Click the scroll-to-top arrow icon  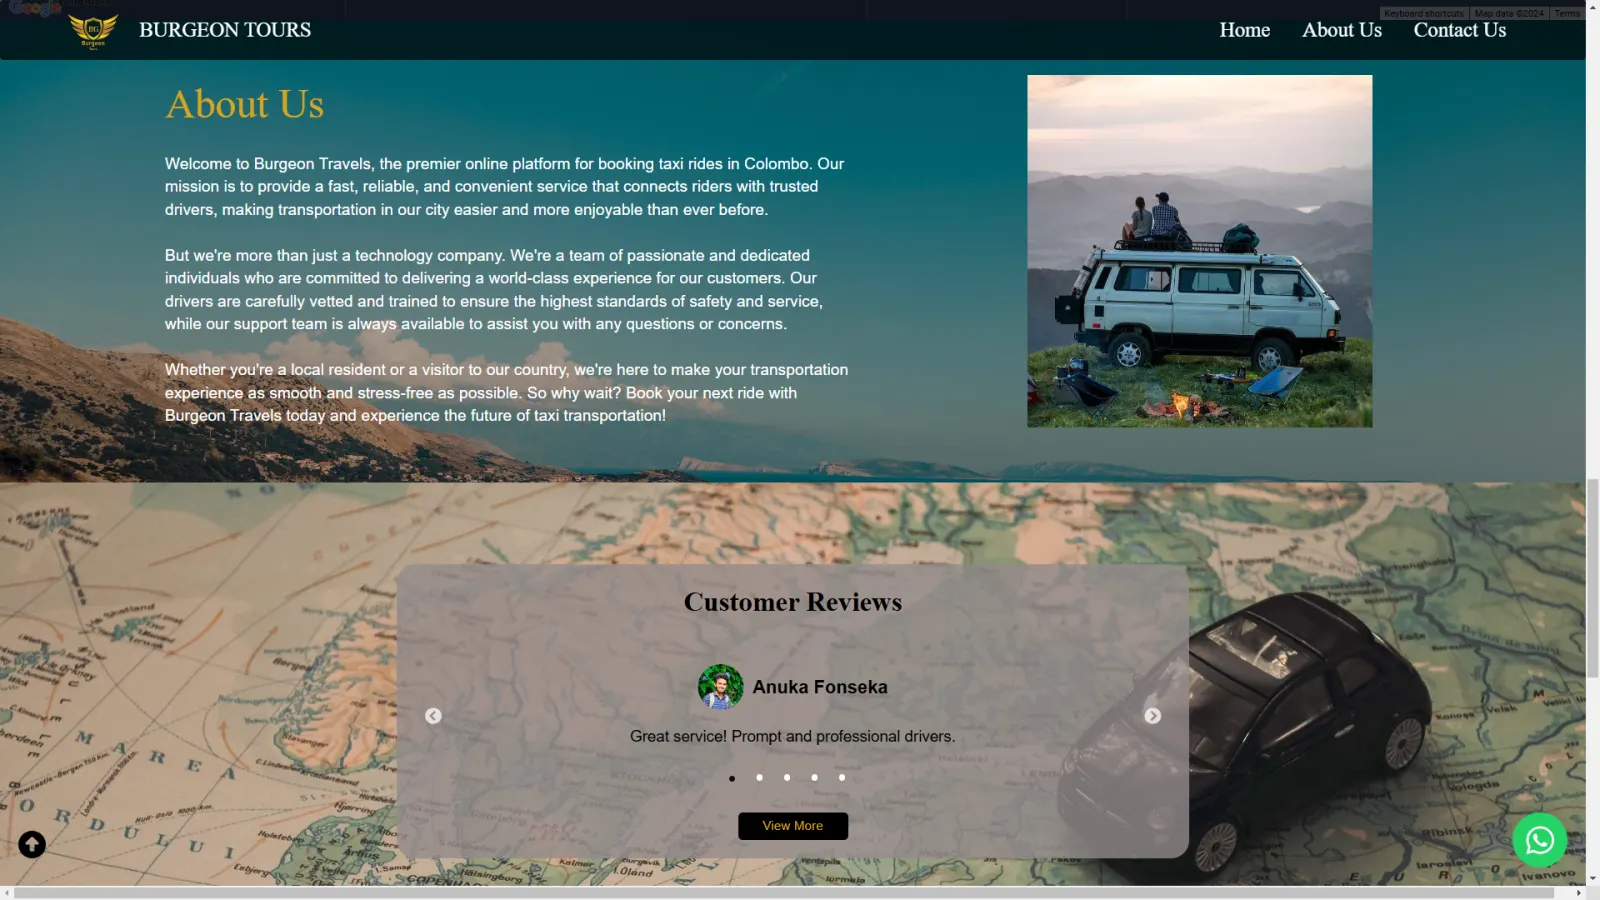click(x=32, y=845)
